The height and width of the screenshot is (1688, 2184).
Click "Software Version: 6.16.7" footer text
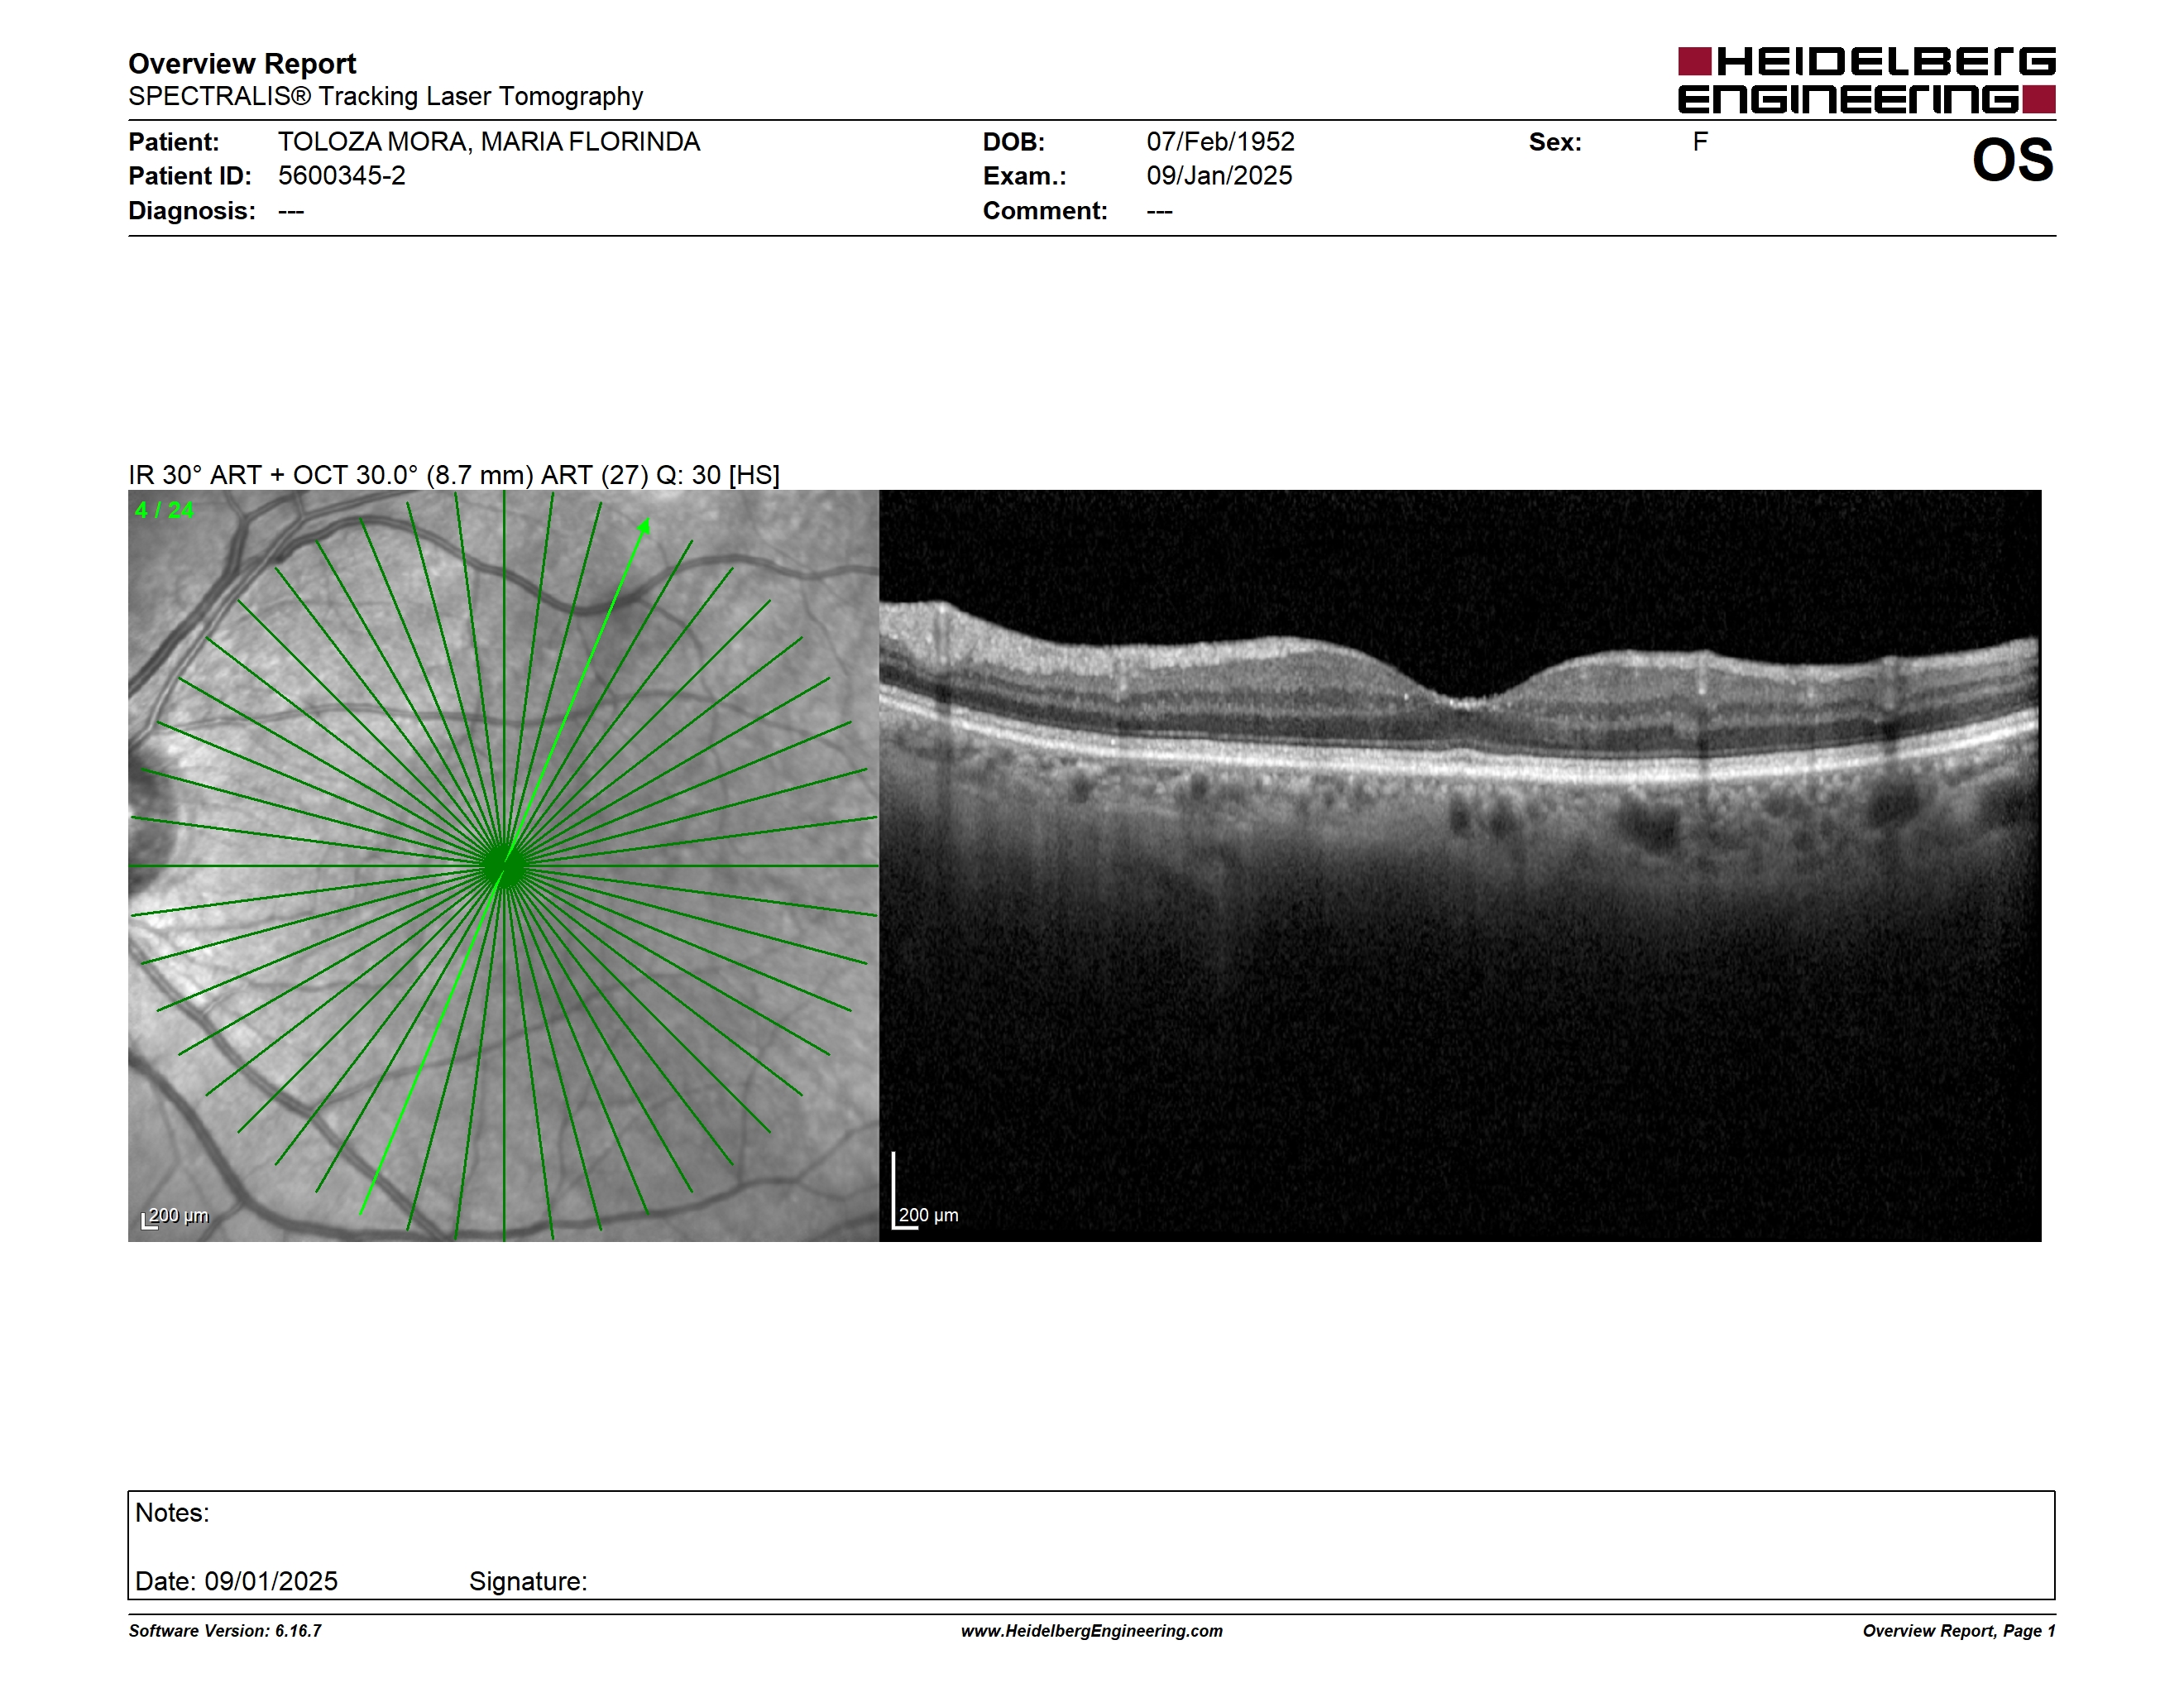225,1631
